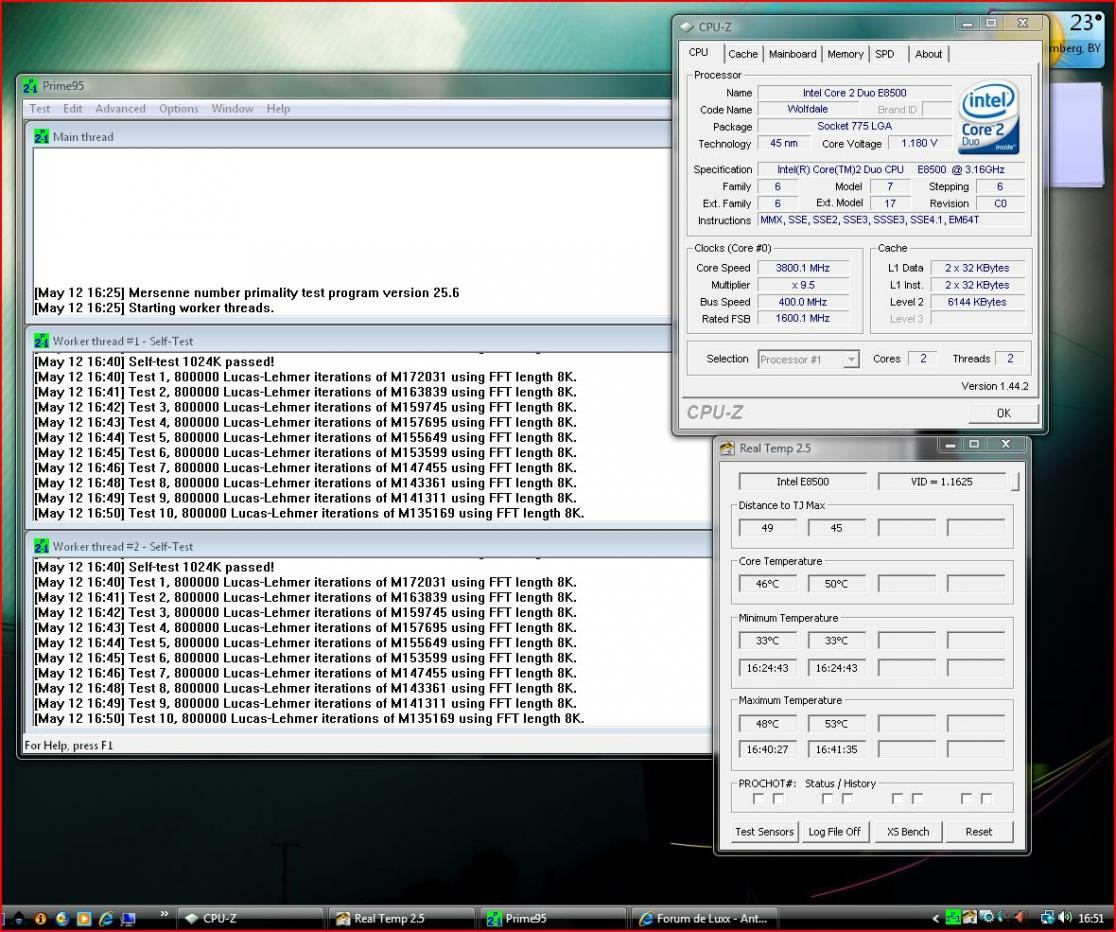Click the red arrow tray icon
The image size is (1116, 932).
(x=1020, y=917)
